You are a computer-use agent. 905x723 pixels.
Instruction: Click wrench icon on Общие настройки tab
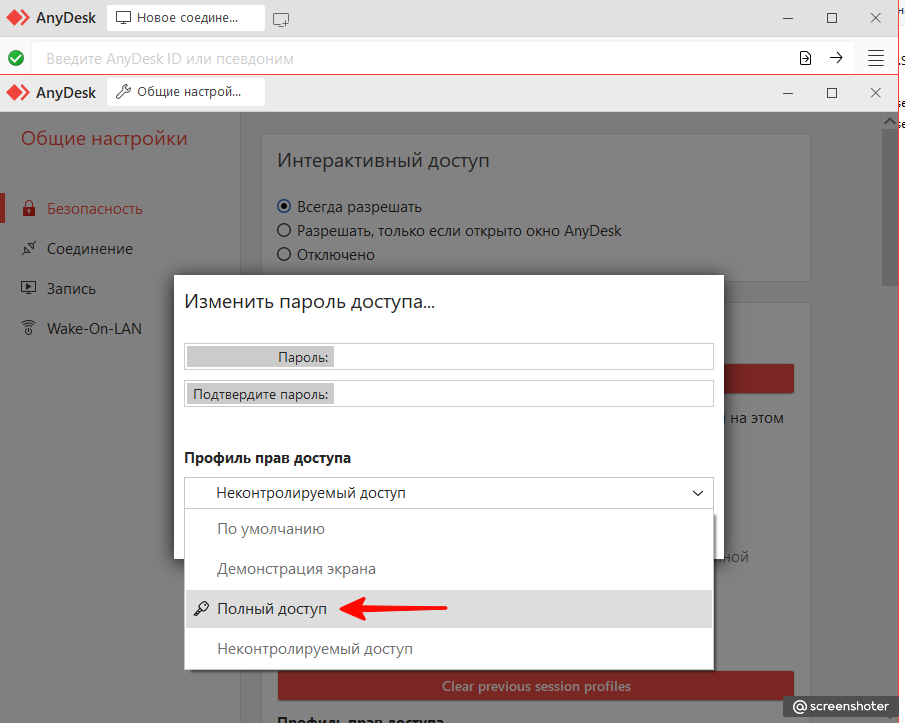click(123, 92)
